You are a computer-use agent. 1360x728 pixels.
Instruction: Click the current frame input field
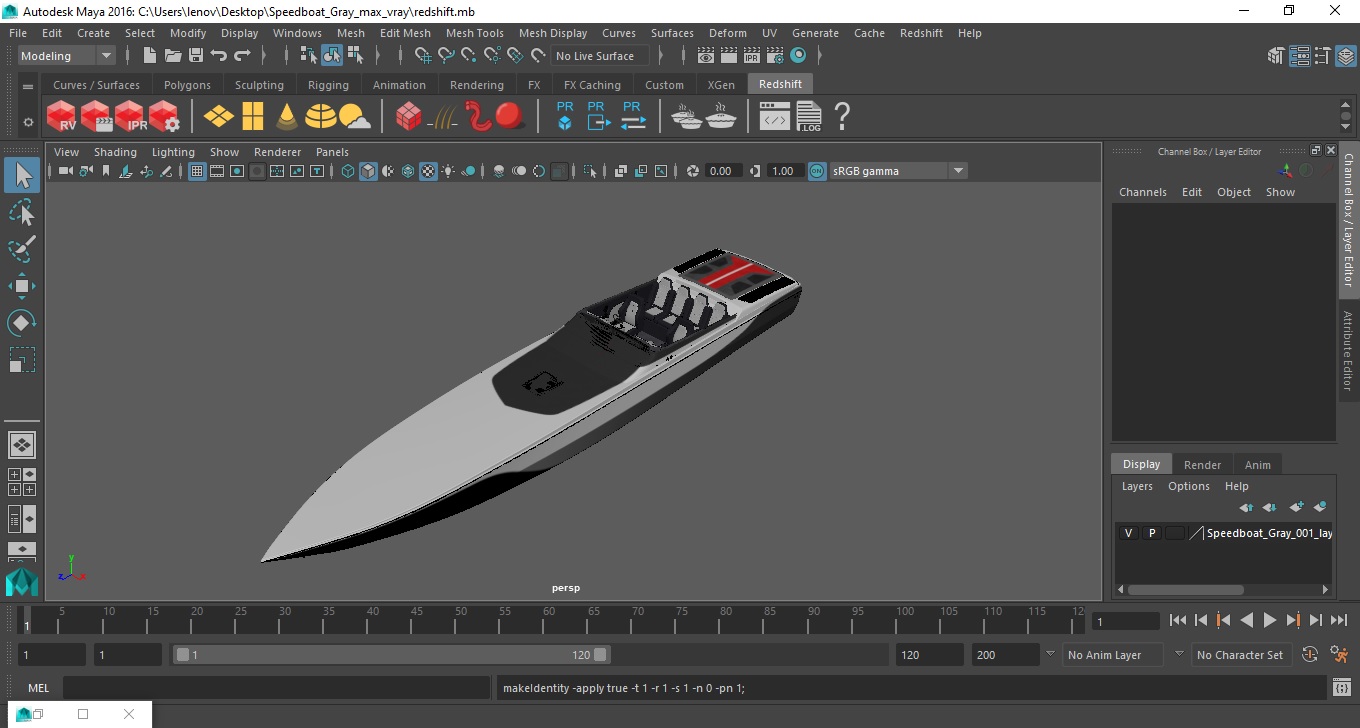[x=1125, y=621]
